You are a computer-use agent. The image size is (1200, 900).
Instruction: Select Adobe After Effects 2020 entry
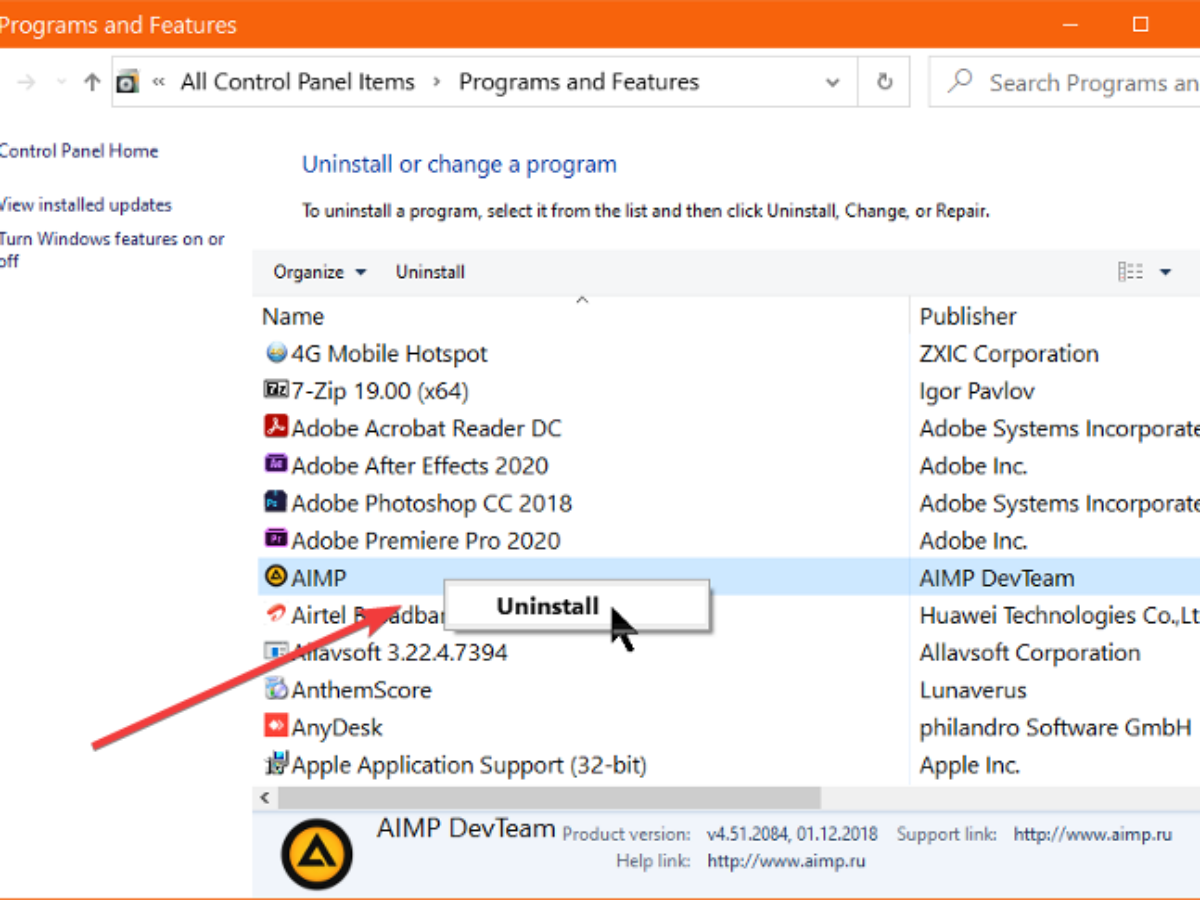pos(727,465)
